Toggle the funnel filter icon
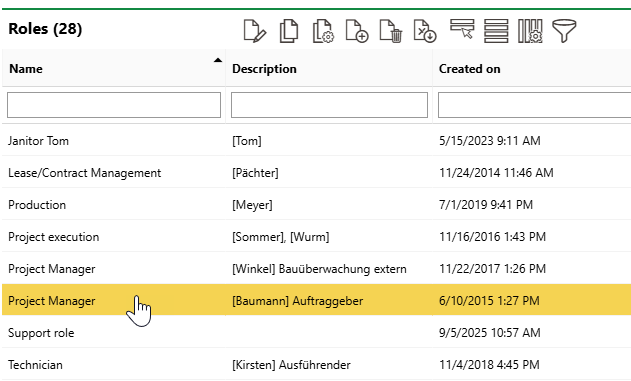631x381 pixels. 564,31
